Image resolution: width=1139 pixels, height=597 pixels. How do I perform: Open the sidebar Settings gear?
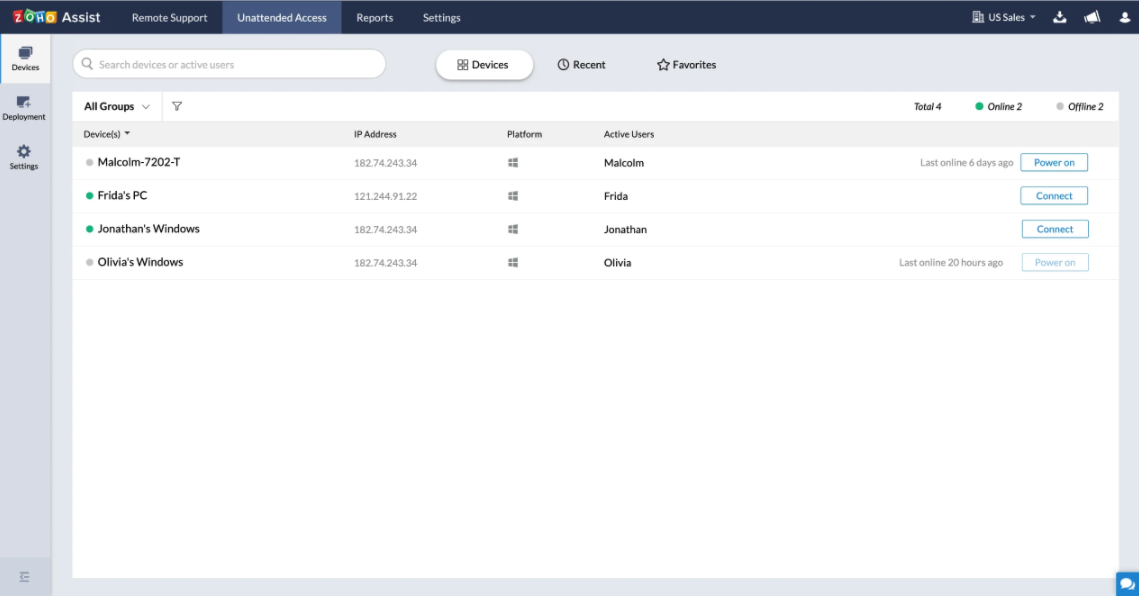point(24,156)
